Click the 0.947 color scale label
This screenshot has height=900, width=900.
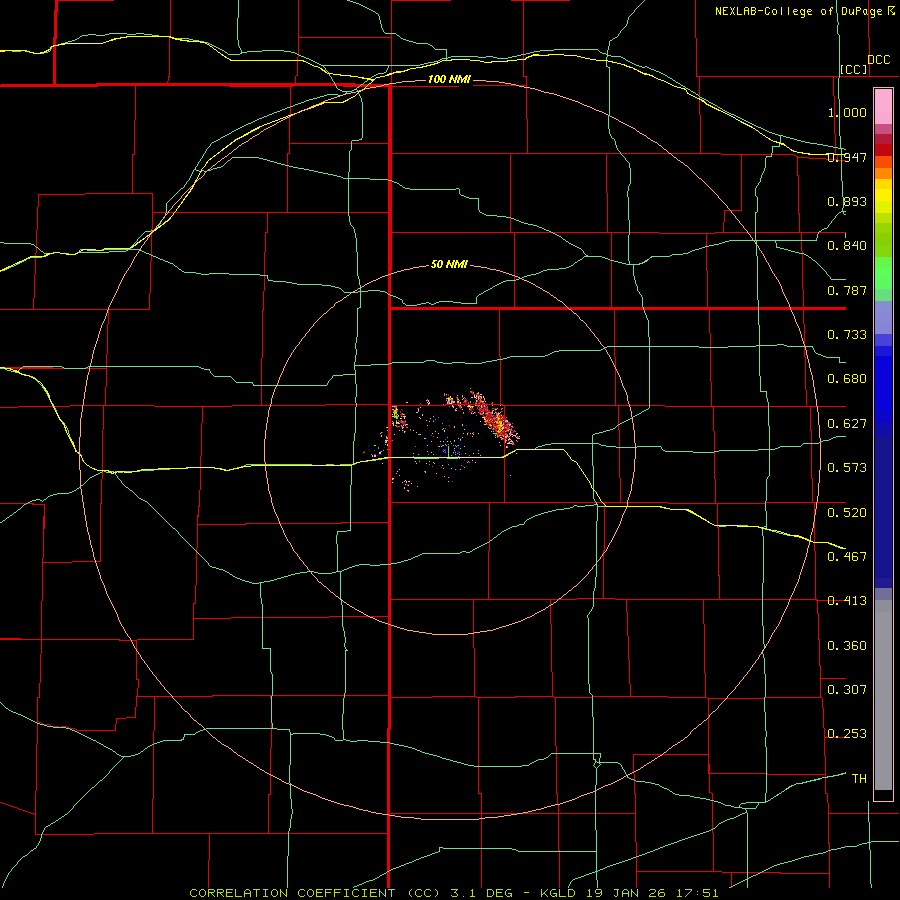(847, 157)
